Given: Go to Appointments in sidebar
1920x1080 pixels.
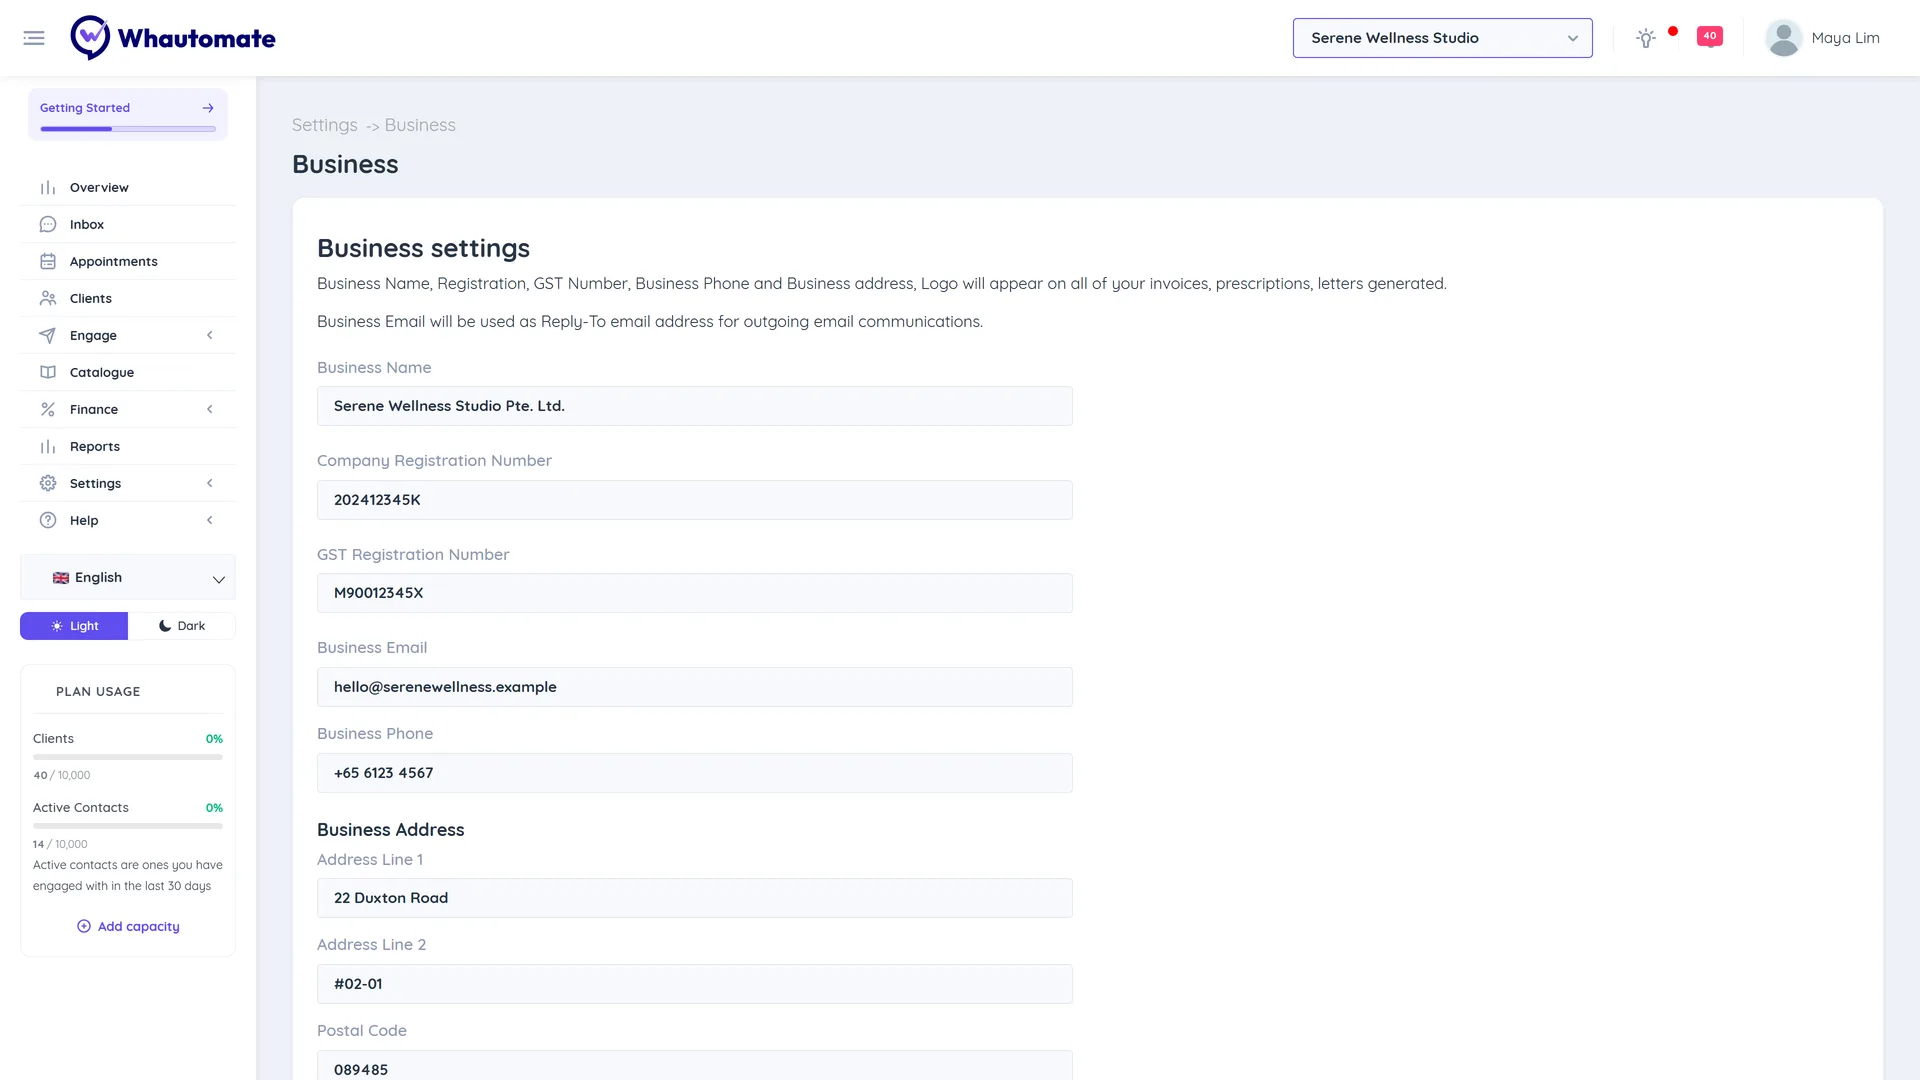Looking at the screenshot, I should 128,262.
